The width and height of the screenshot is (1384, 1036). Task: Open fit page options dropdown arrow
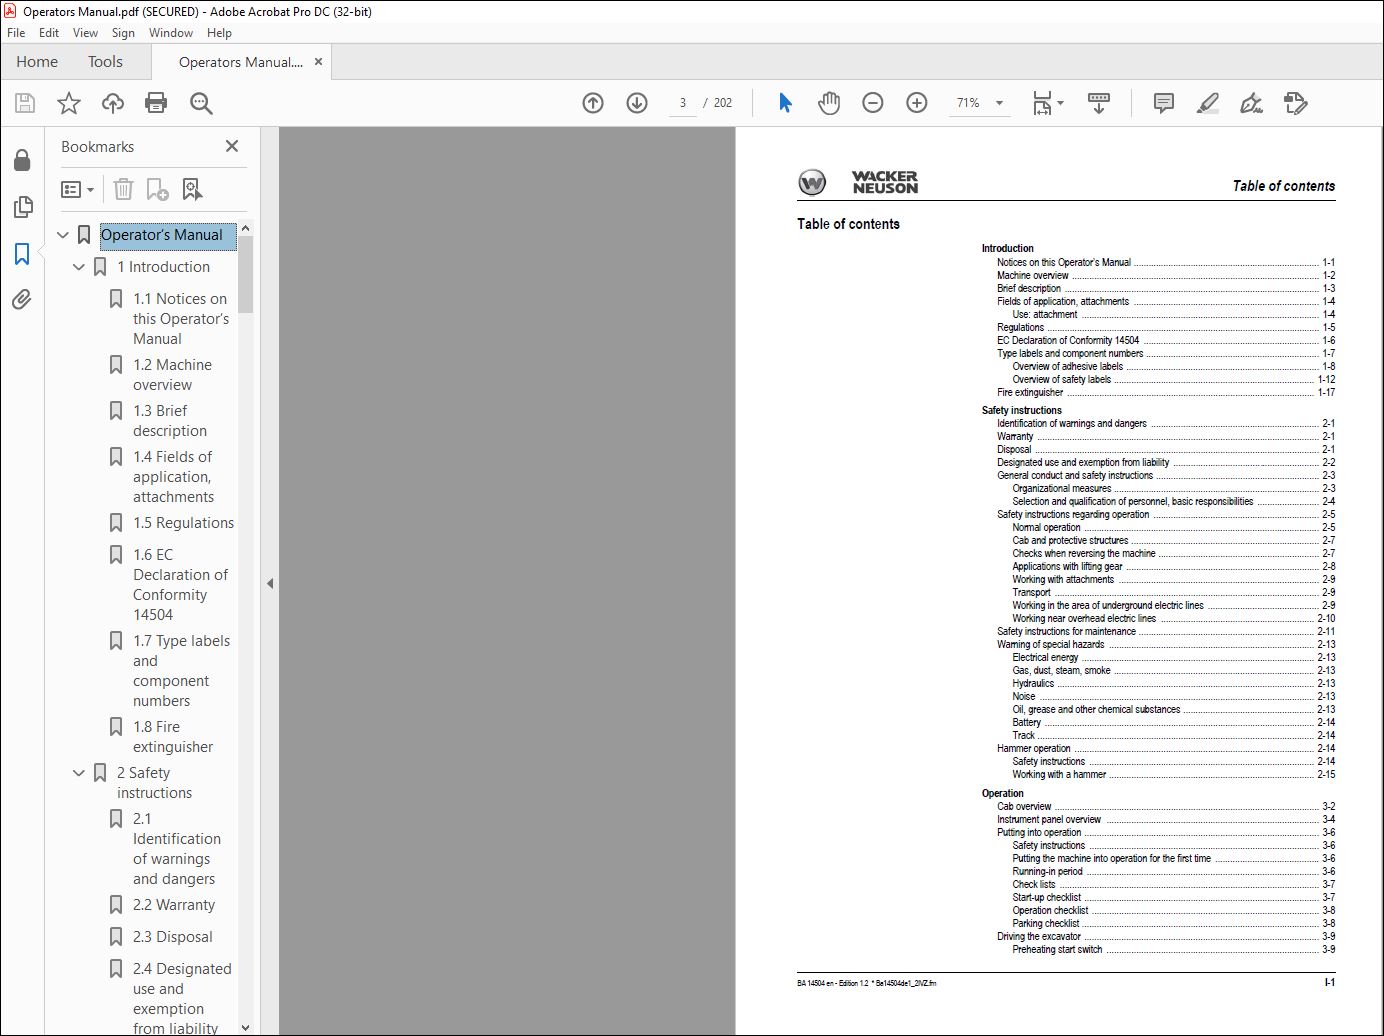(1060, 103)
